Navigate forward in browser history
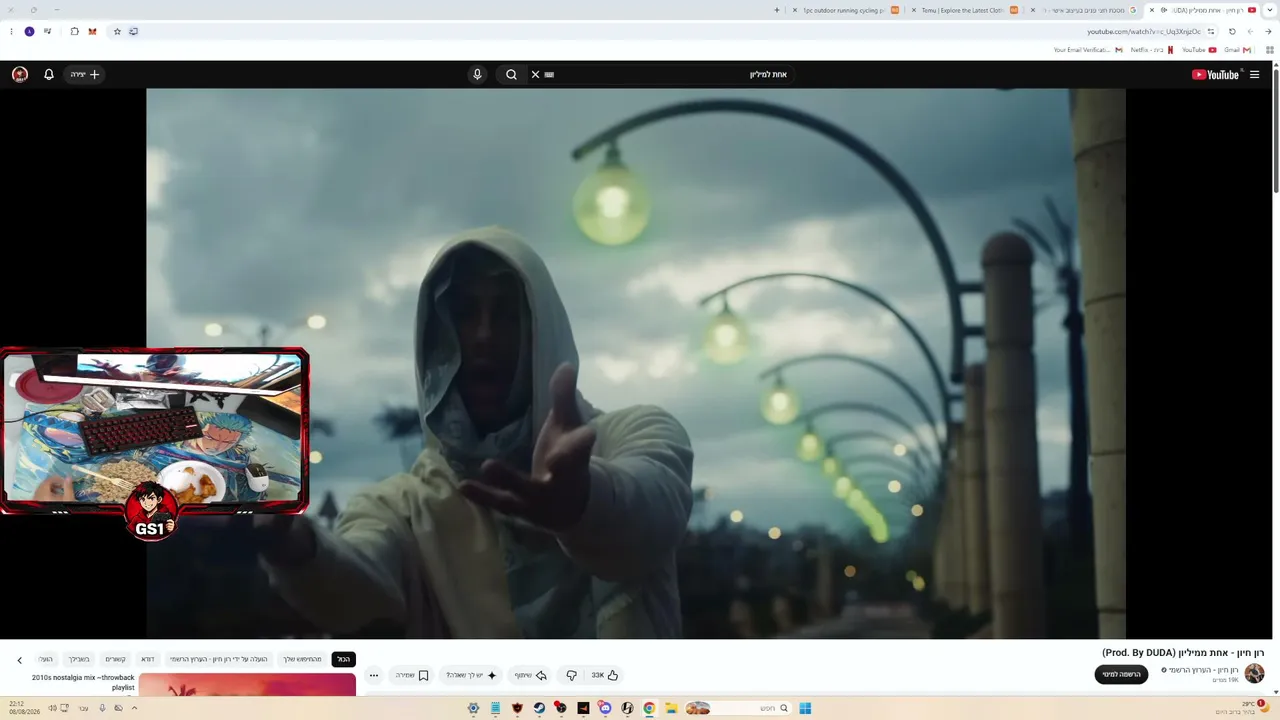 [1250, 31]
